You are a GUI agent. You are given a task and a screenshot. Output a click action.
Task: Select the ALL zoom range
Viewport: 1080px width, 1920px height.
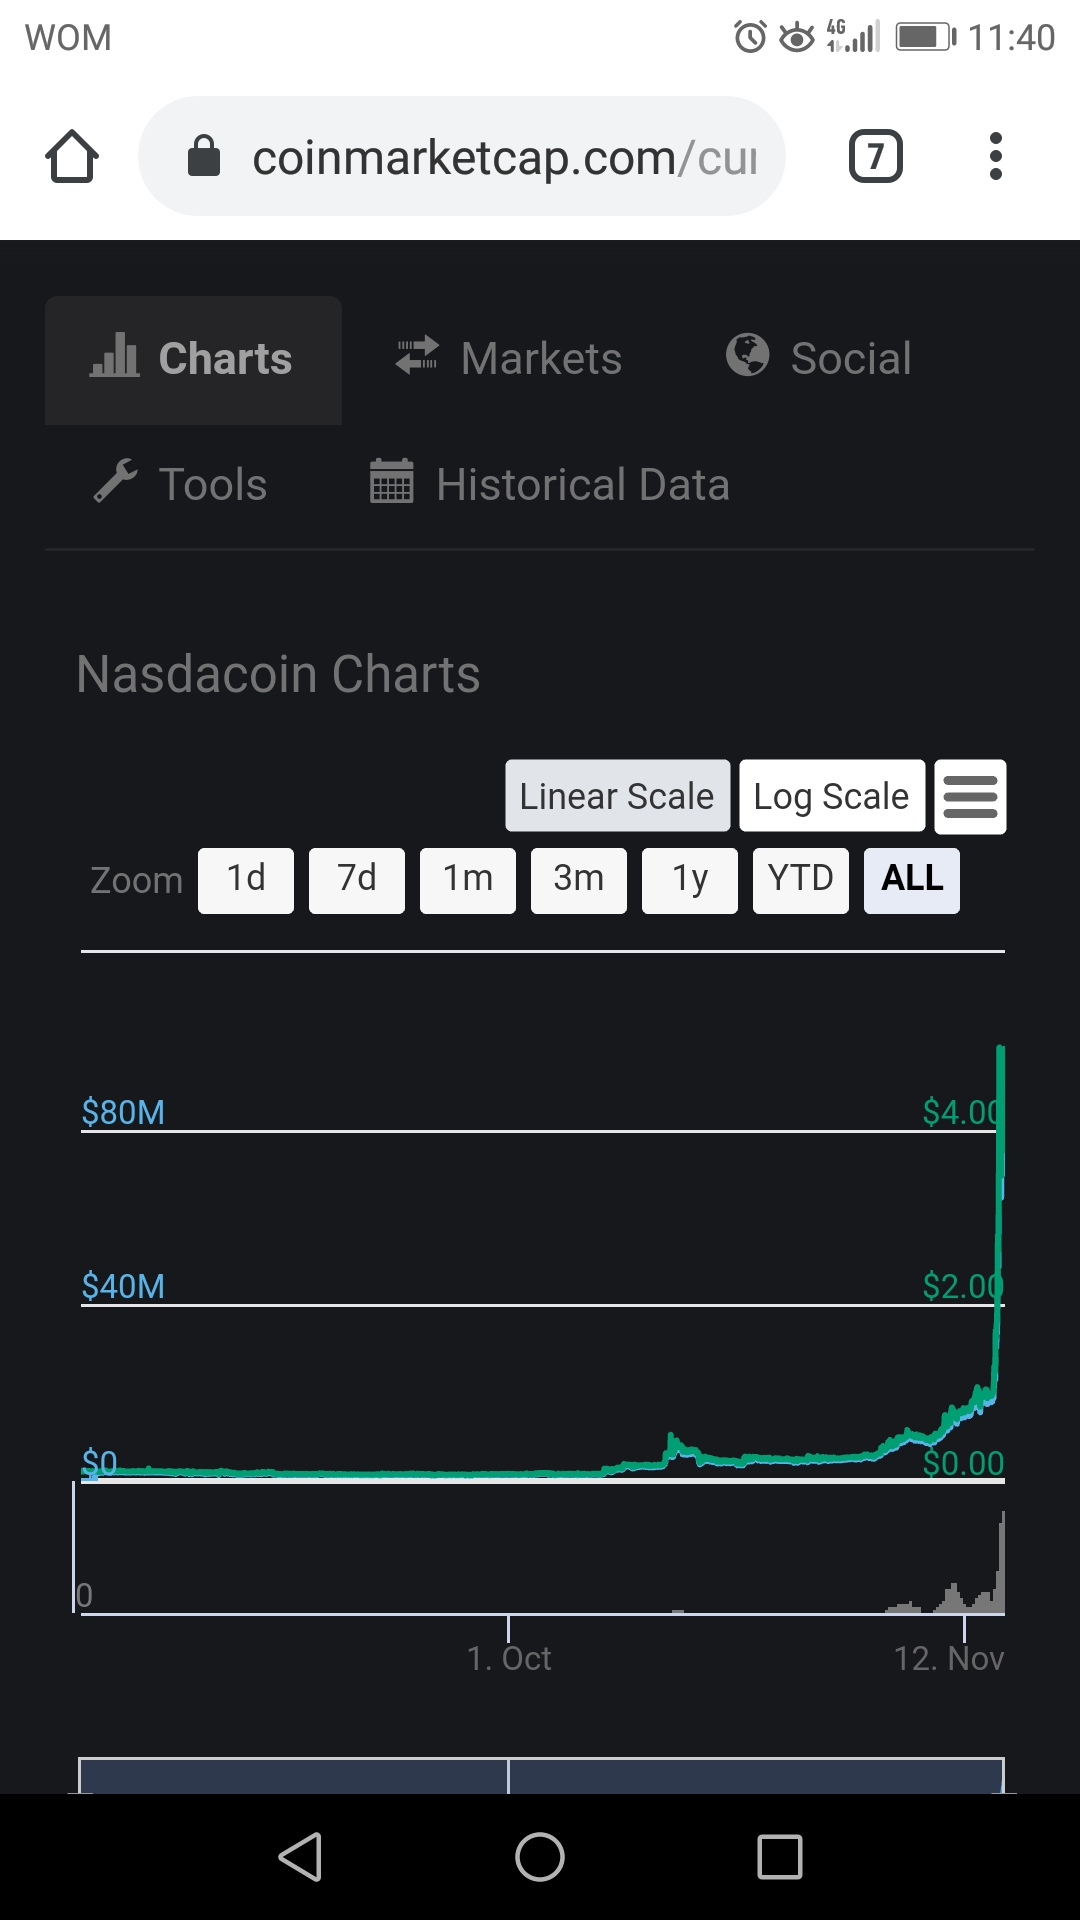coord(911,880)
